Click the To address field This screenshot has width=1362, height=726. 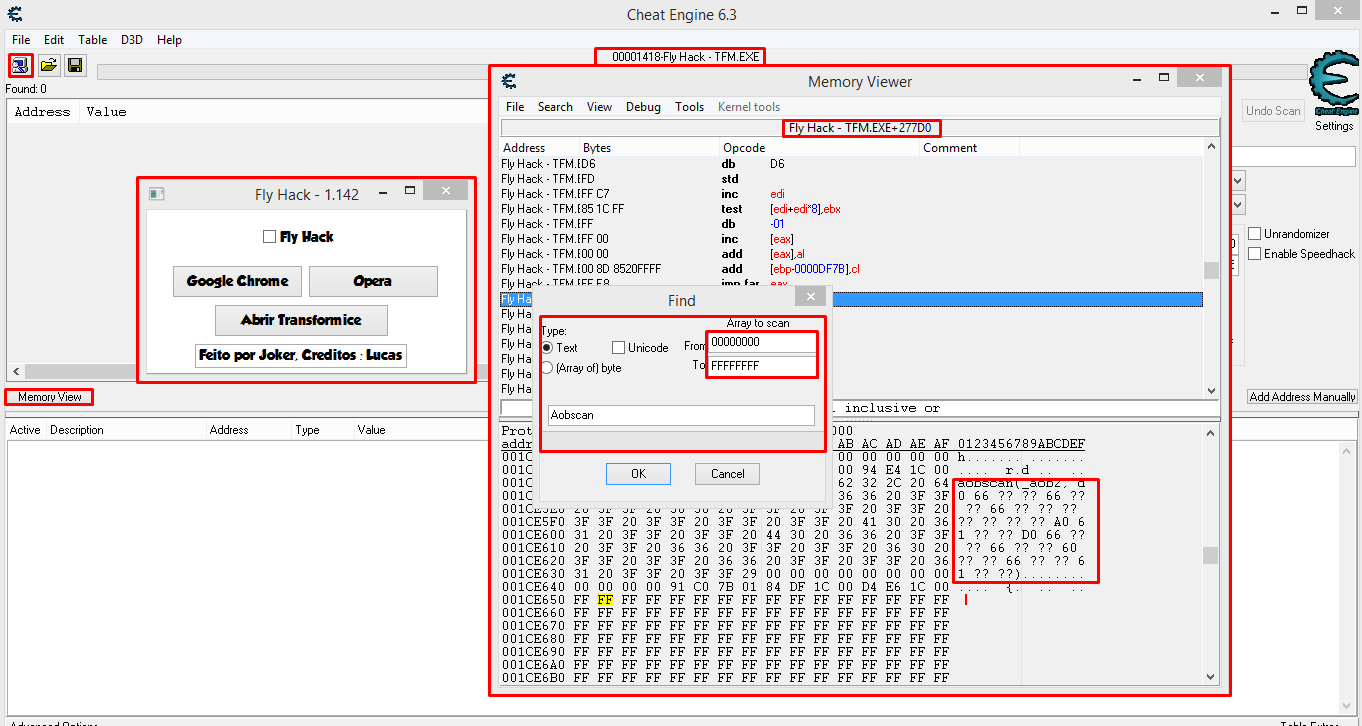tap(762, 366)
